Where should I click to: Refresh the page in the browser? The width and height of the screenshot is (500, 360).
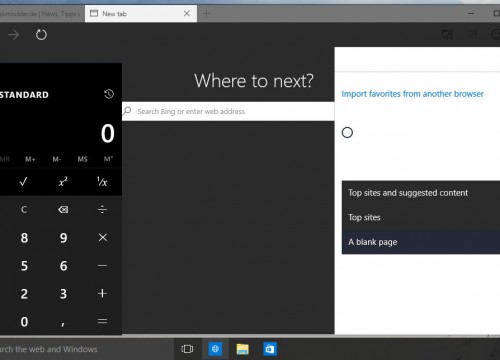point(41,35)
